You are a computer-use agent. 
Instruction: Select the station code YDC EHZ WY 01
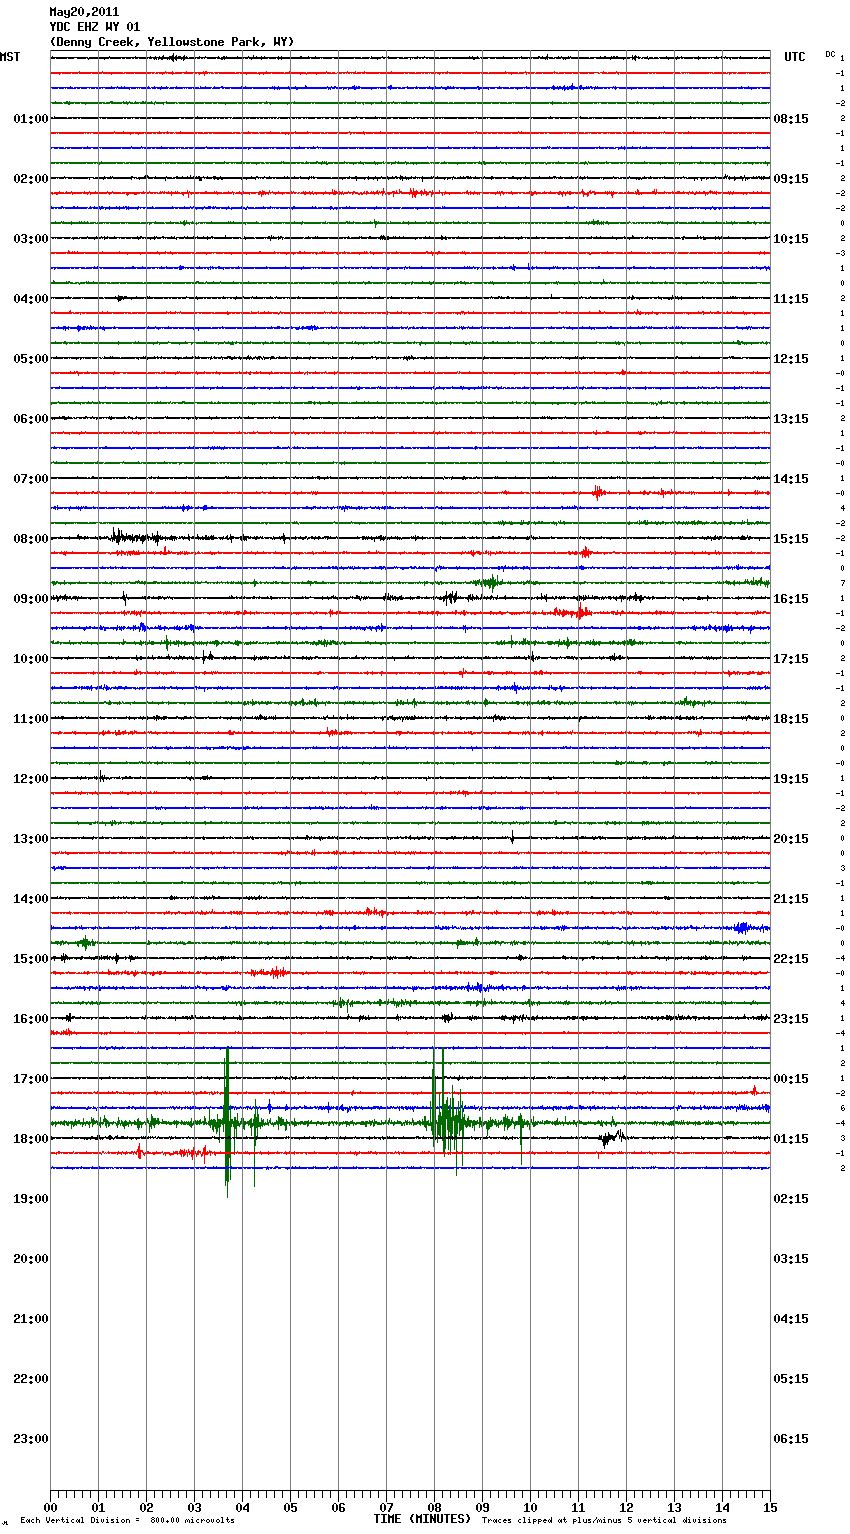click(x=94, y=27)
